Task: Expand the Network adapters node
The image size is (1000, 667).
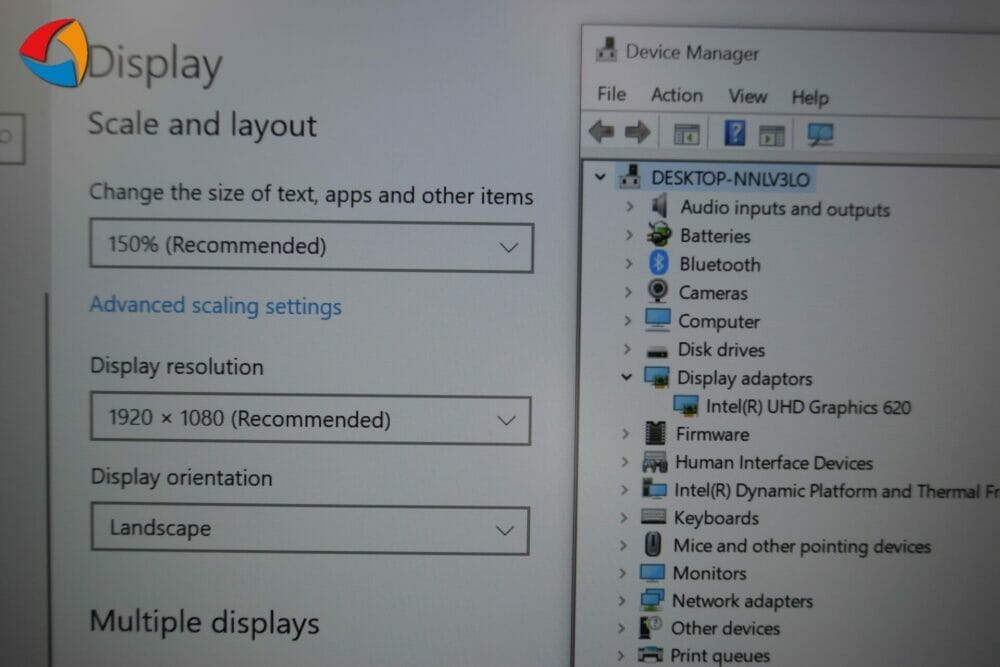Action: coord(622,600)
